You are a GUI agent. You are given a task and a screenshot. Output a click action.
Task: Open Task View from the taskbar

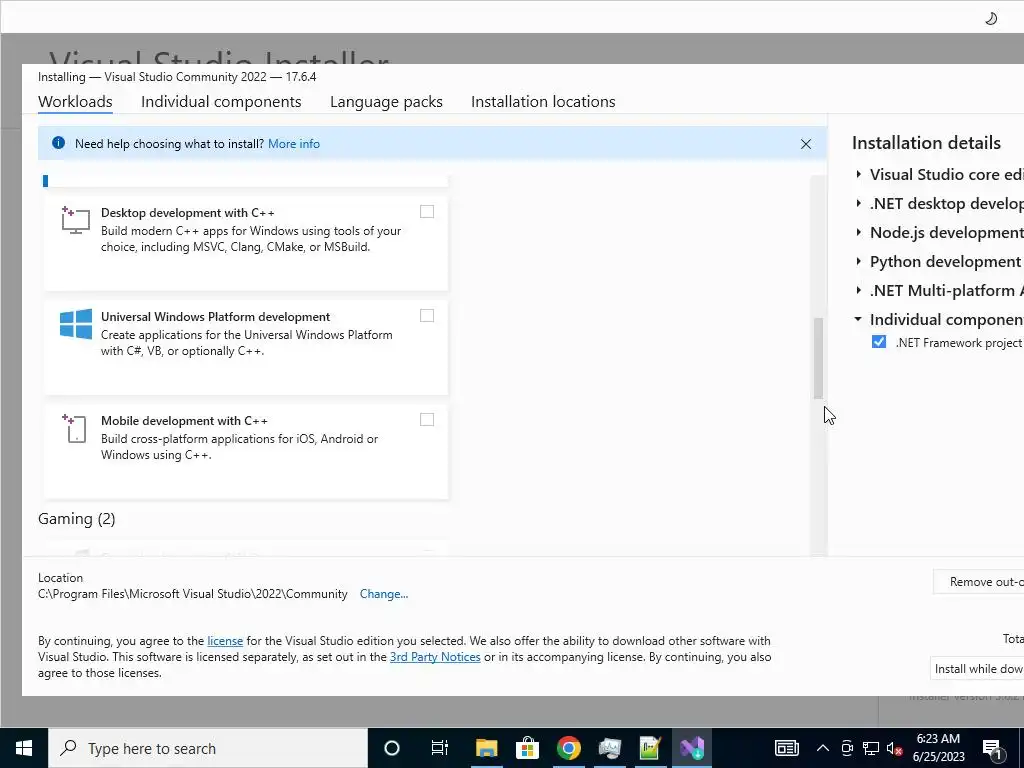tap(440, 748)
